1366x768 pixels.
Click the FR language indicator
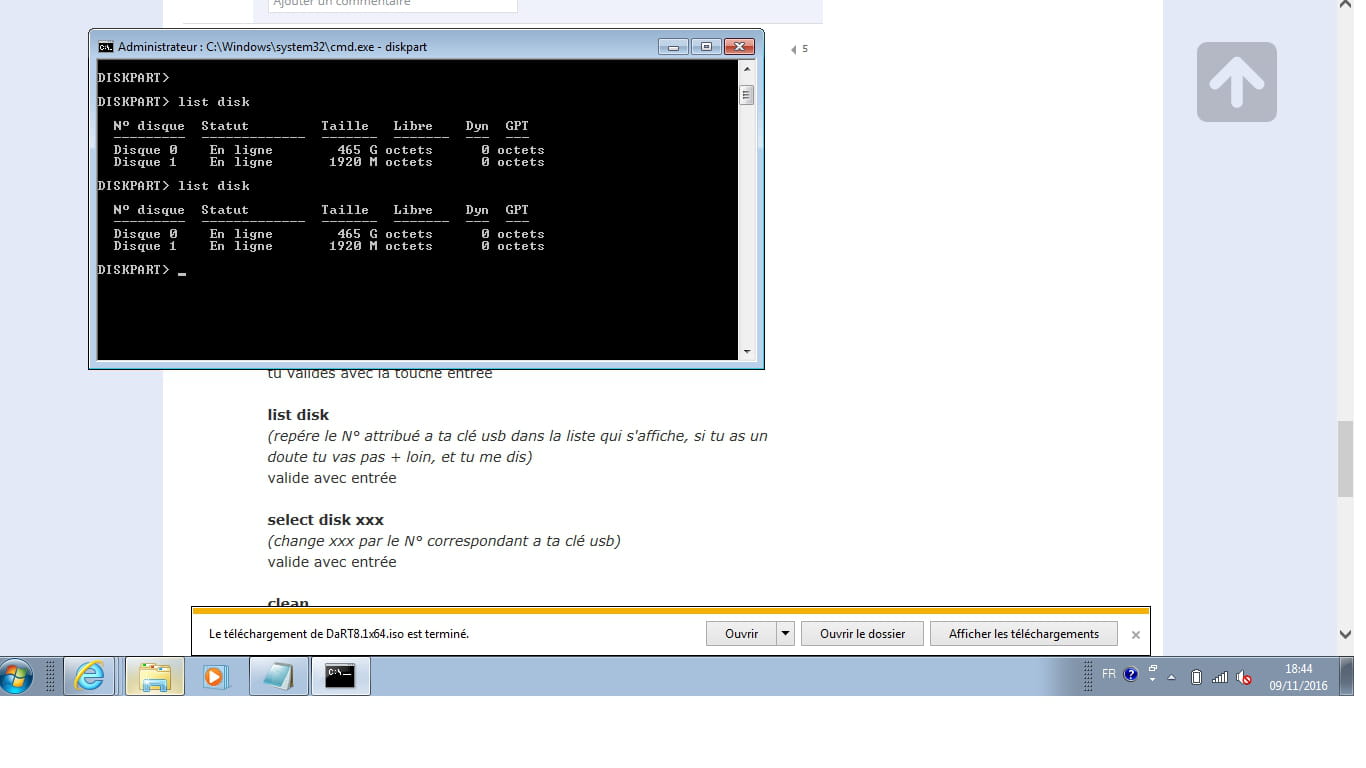[x=1109, y=675]
